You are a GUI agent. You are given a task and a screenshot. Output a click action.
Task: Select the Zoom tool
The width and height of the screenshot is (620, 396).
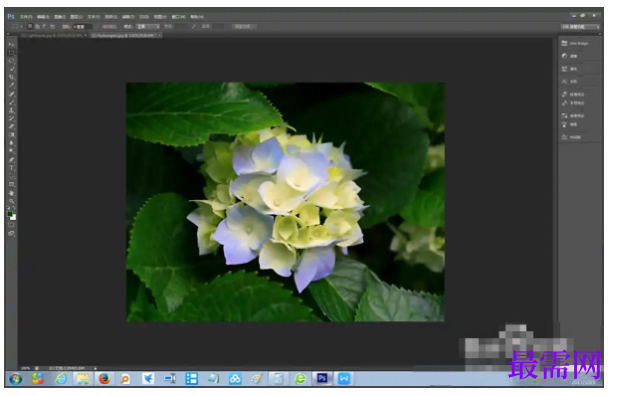[11, 201]
